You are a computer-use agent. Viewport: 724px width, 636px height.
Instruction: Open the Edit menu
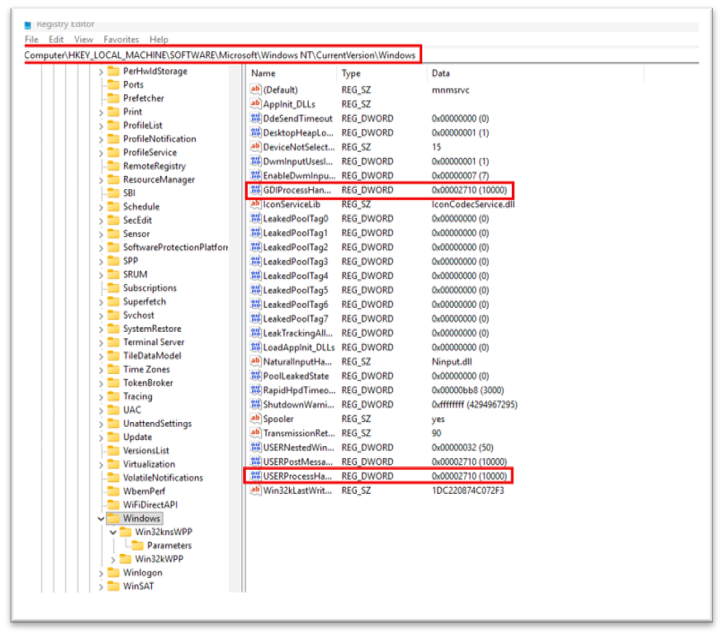point(56,39)
